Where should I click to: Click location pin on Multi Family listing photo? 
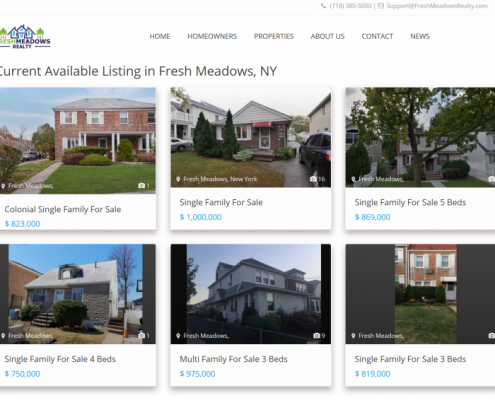(x=178, y=336)
